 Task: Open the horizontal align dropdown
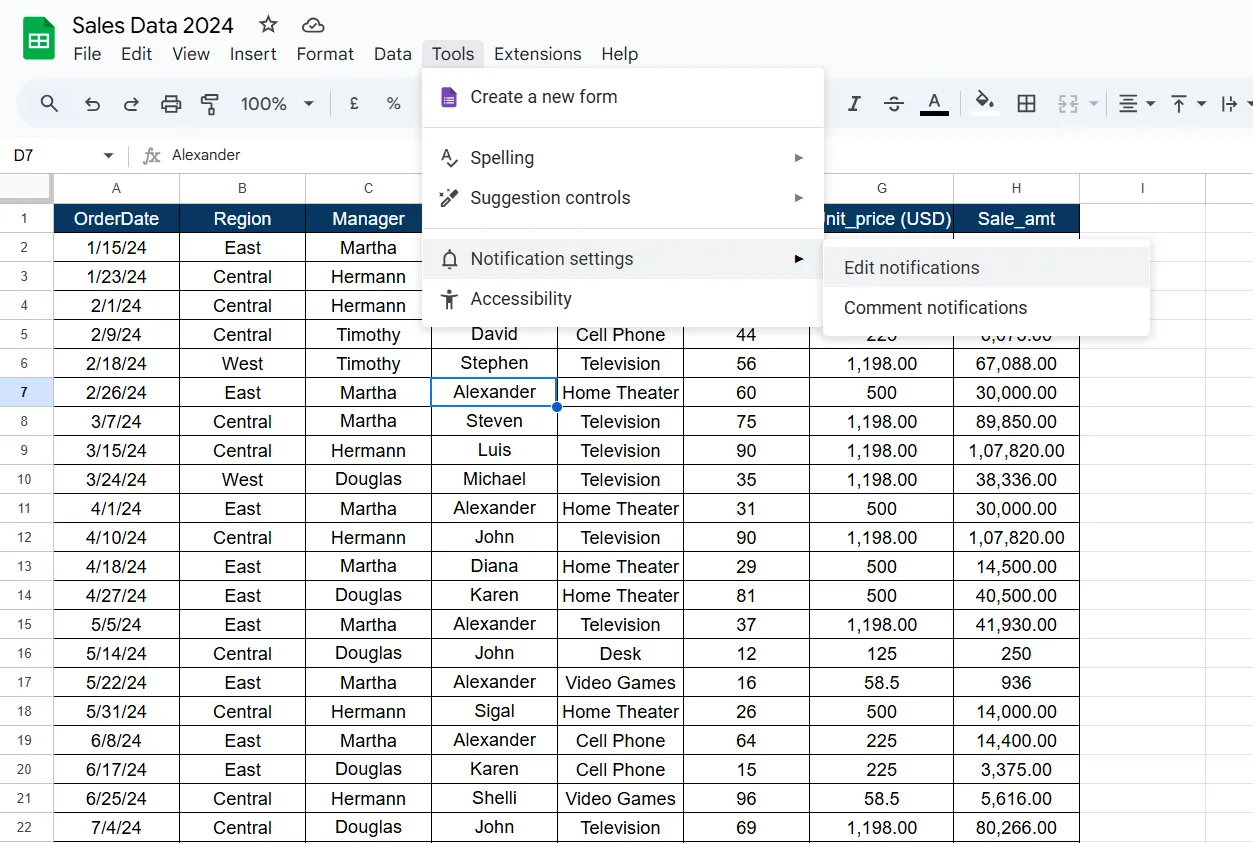click(x=1136, y=104)
